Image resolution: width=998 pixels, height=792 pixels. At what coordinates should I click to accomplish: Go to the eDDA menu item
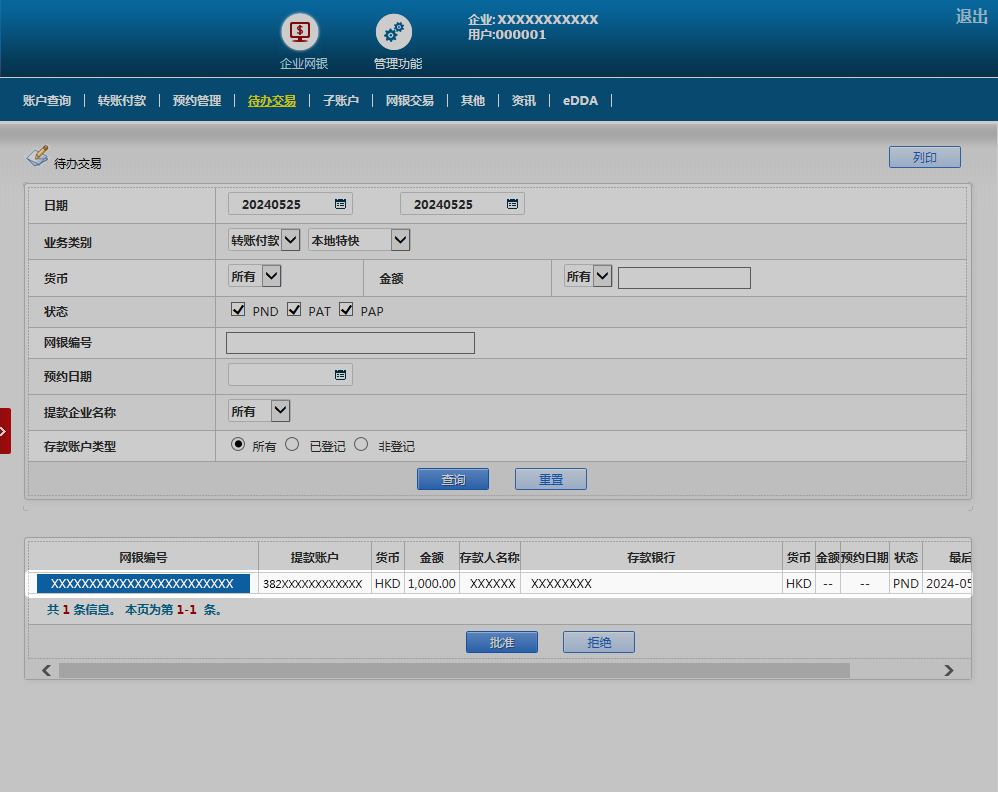tap(580, 101)
